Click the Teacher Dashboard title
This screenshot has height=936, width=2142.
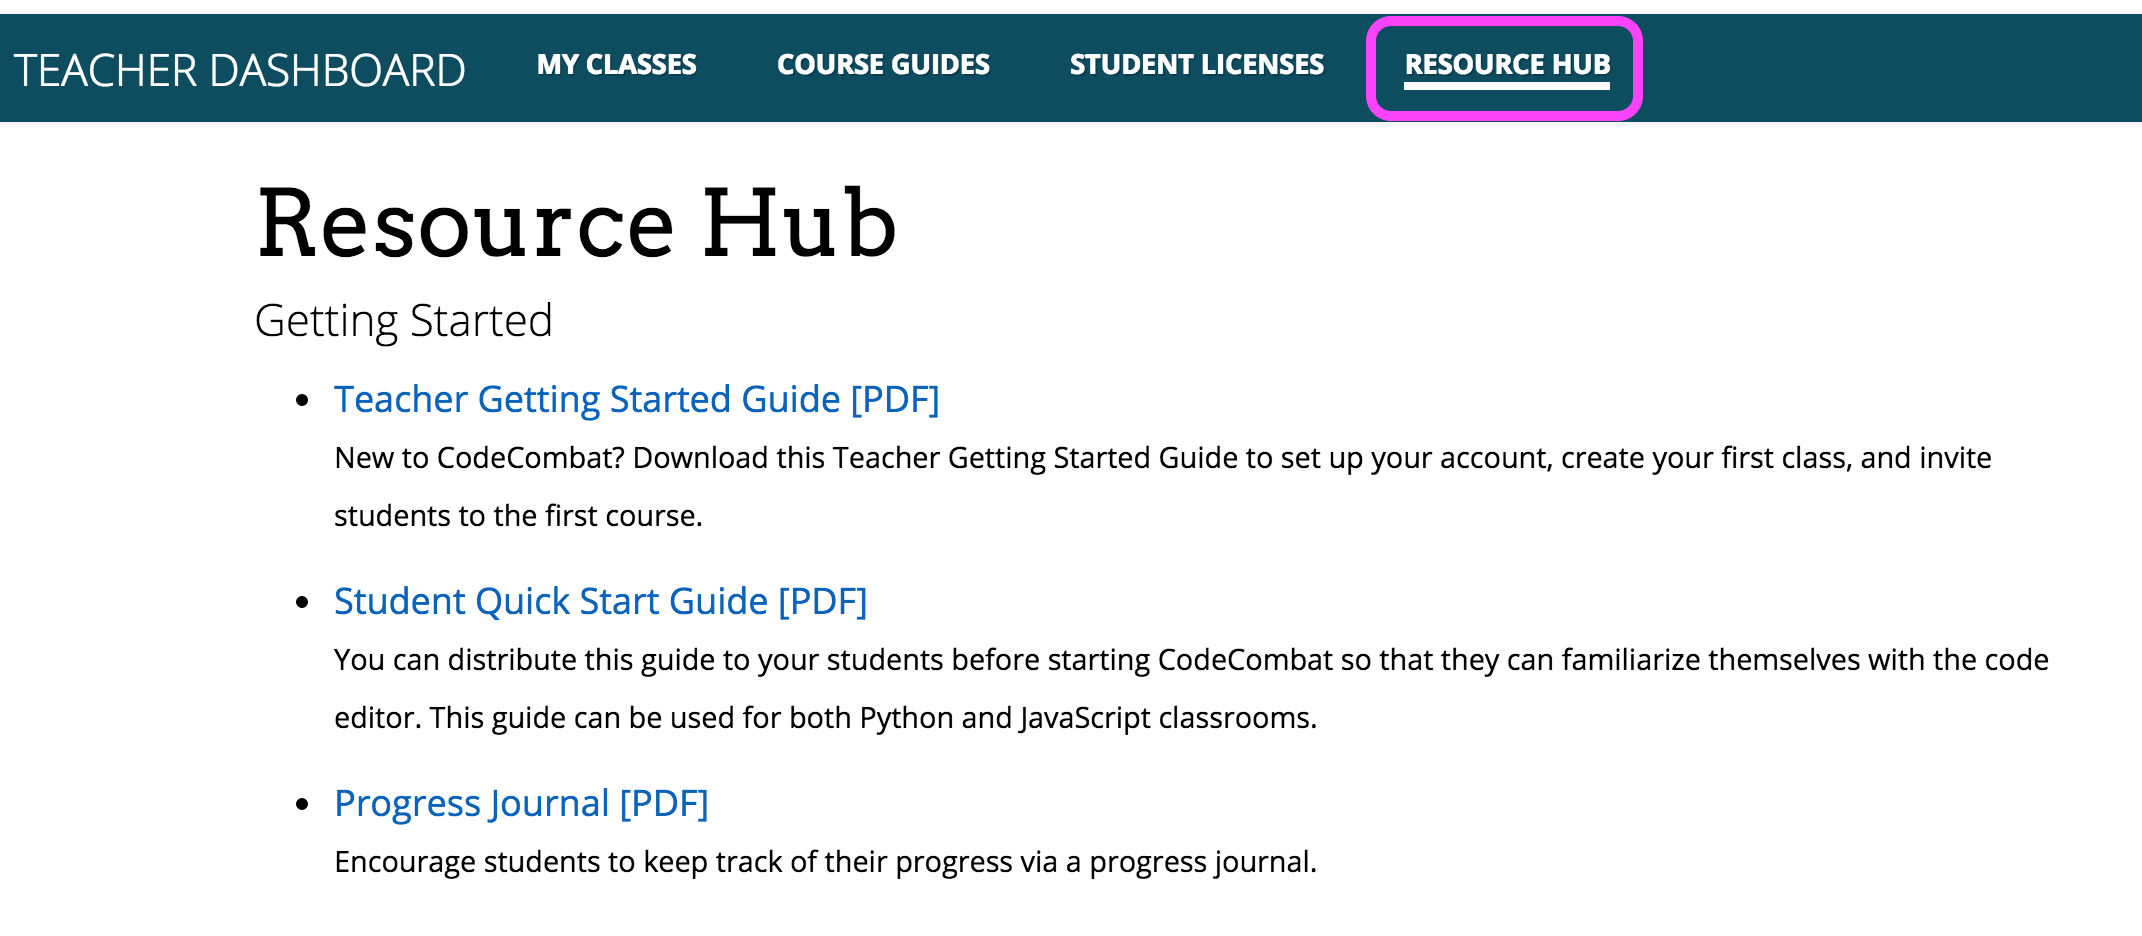tap(240, 71)
